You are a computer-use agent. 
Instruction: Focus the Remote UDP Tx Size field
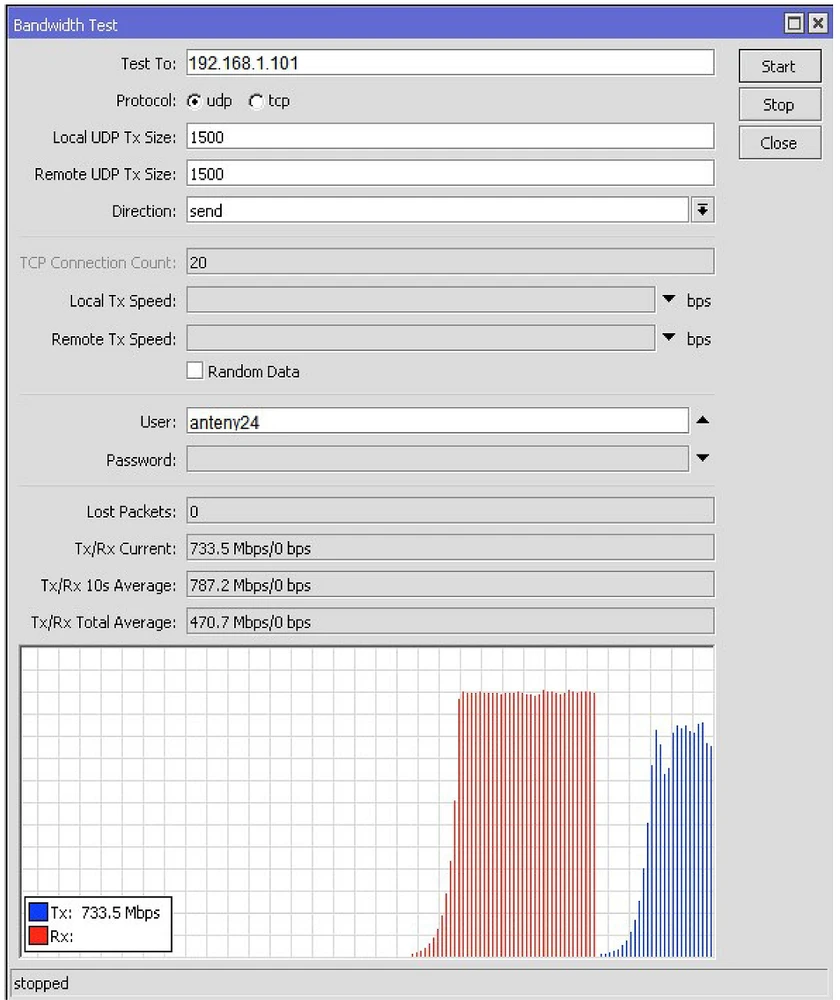tap(449, 173)
